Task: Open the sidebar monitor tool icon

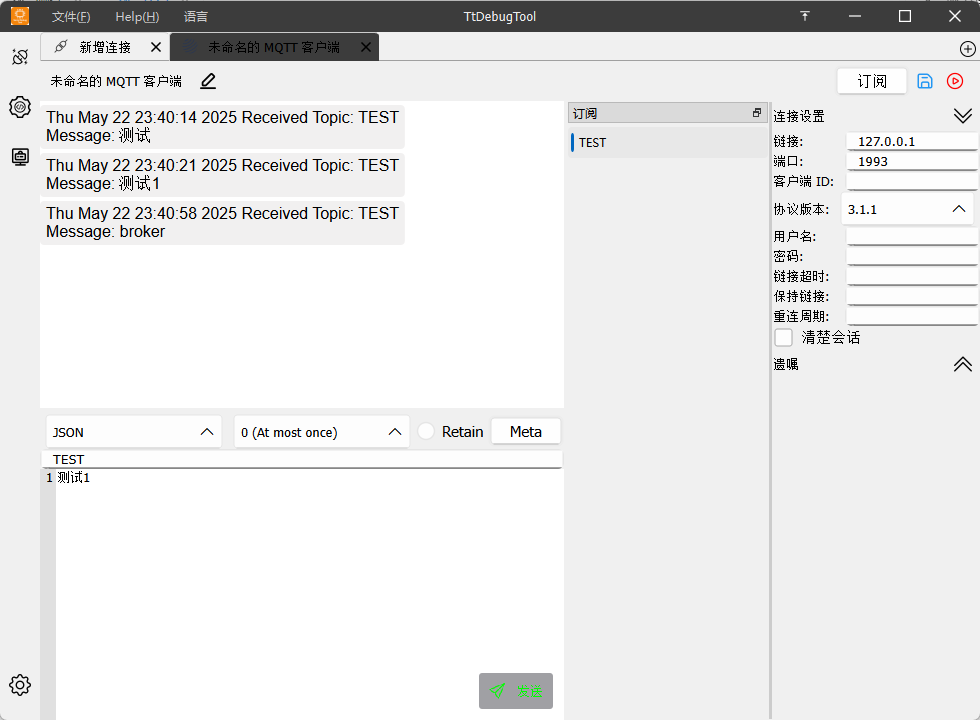Action: (20, 157)
